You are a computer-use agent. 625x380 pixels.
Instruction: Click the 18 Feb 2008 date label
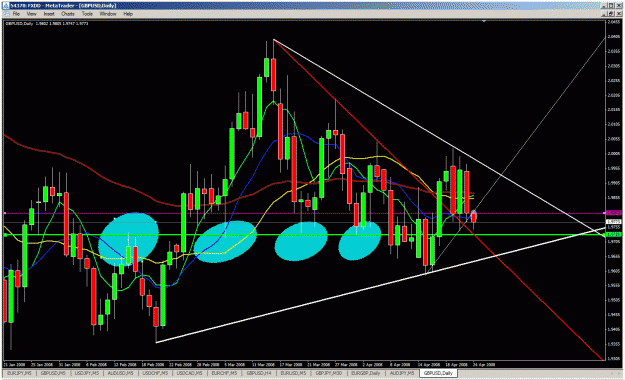click(x=153, y=364)
